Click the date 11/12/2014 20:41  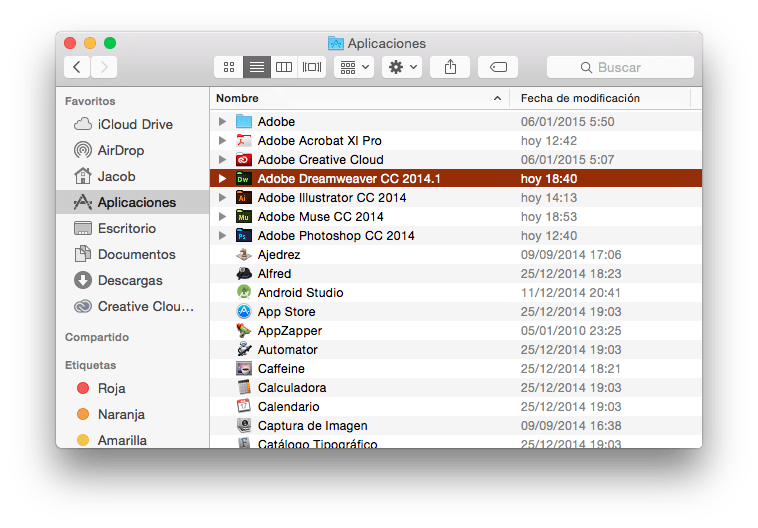point(570,293)
